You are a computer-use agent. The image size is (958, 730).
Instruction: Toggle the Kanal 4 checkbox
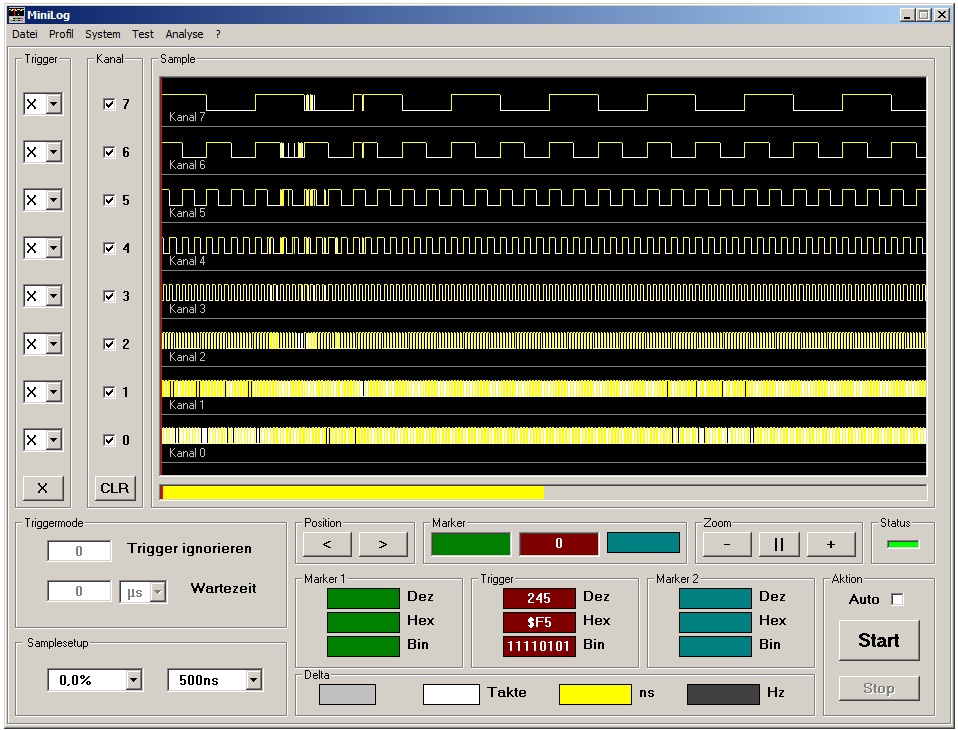pyautogui.click(x=109, y=248)
